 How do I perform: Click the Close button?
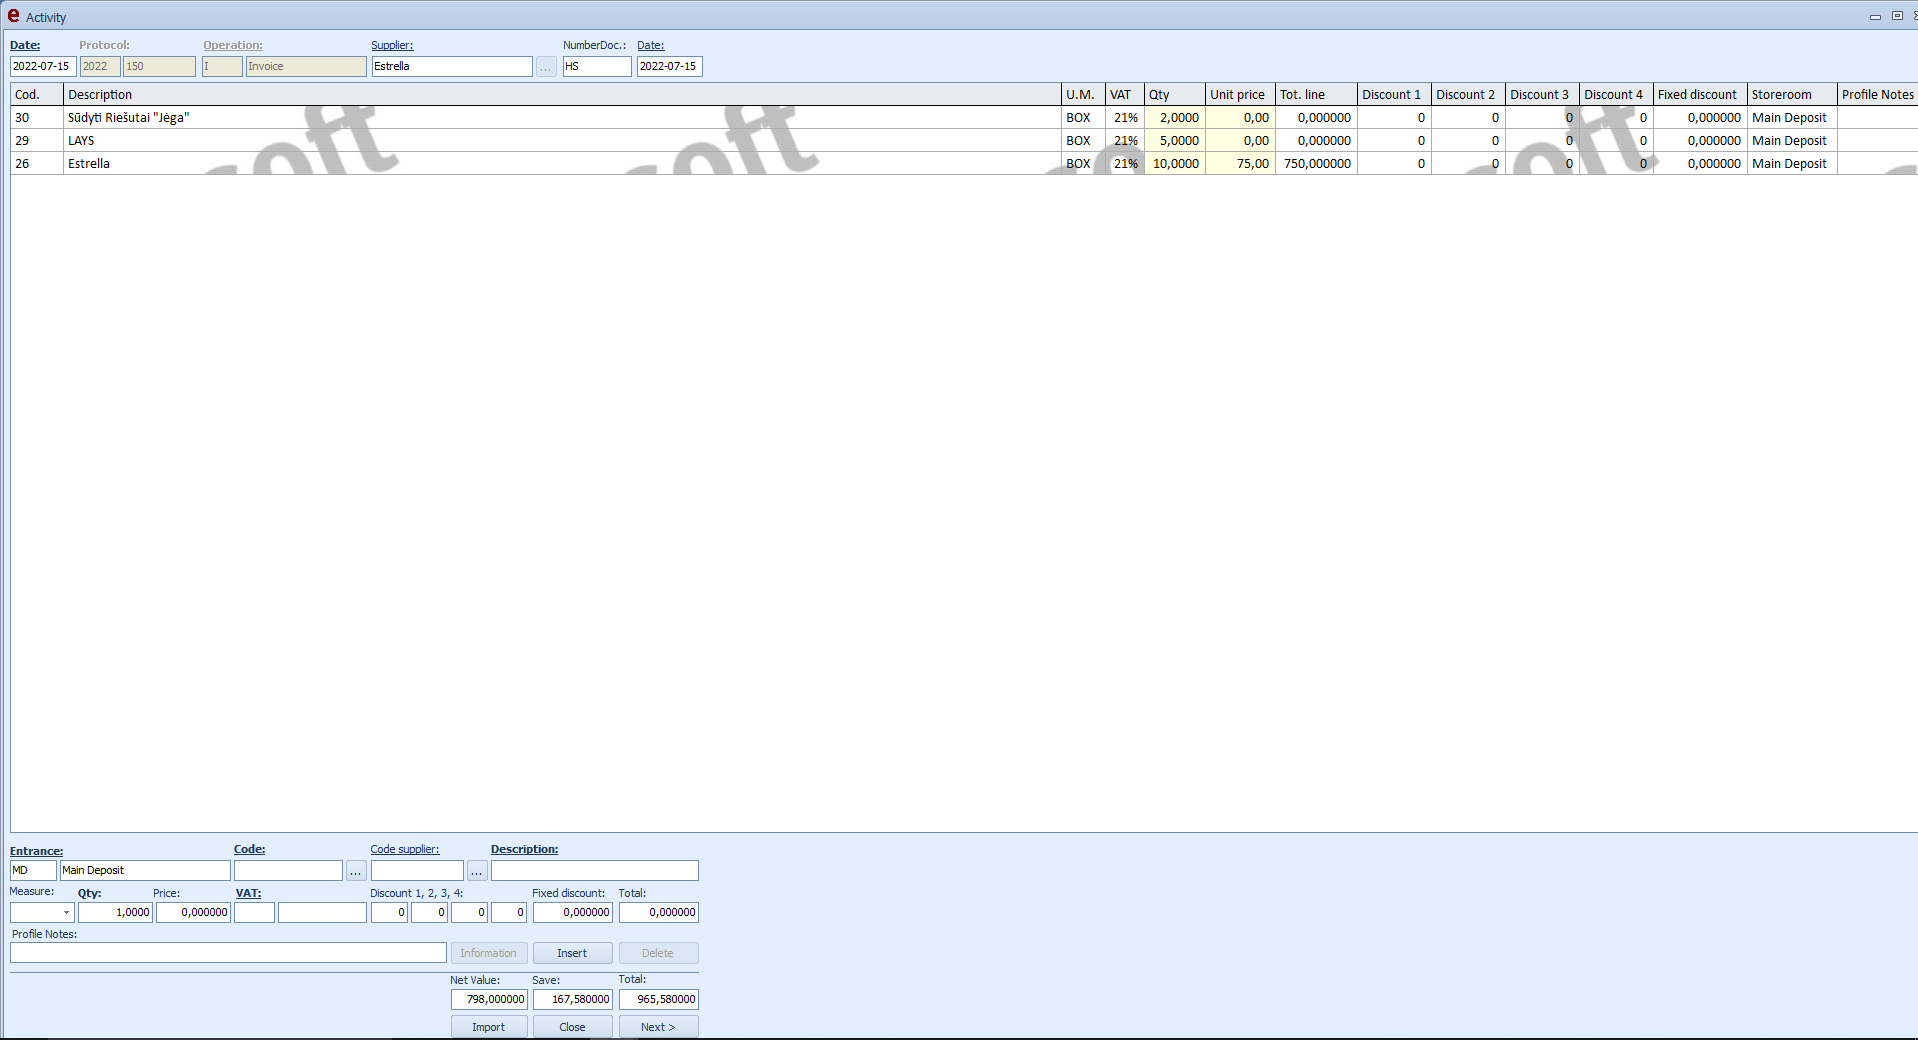(x=572, y=1027)
